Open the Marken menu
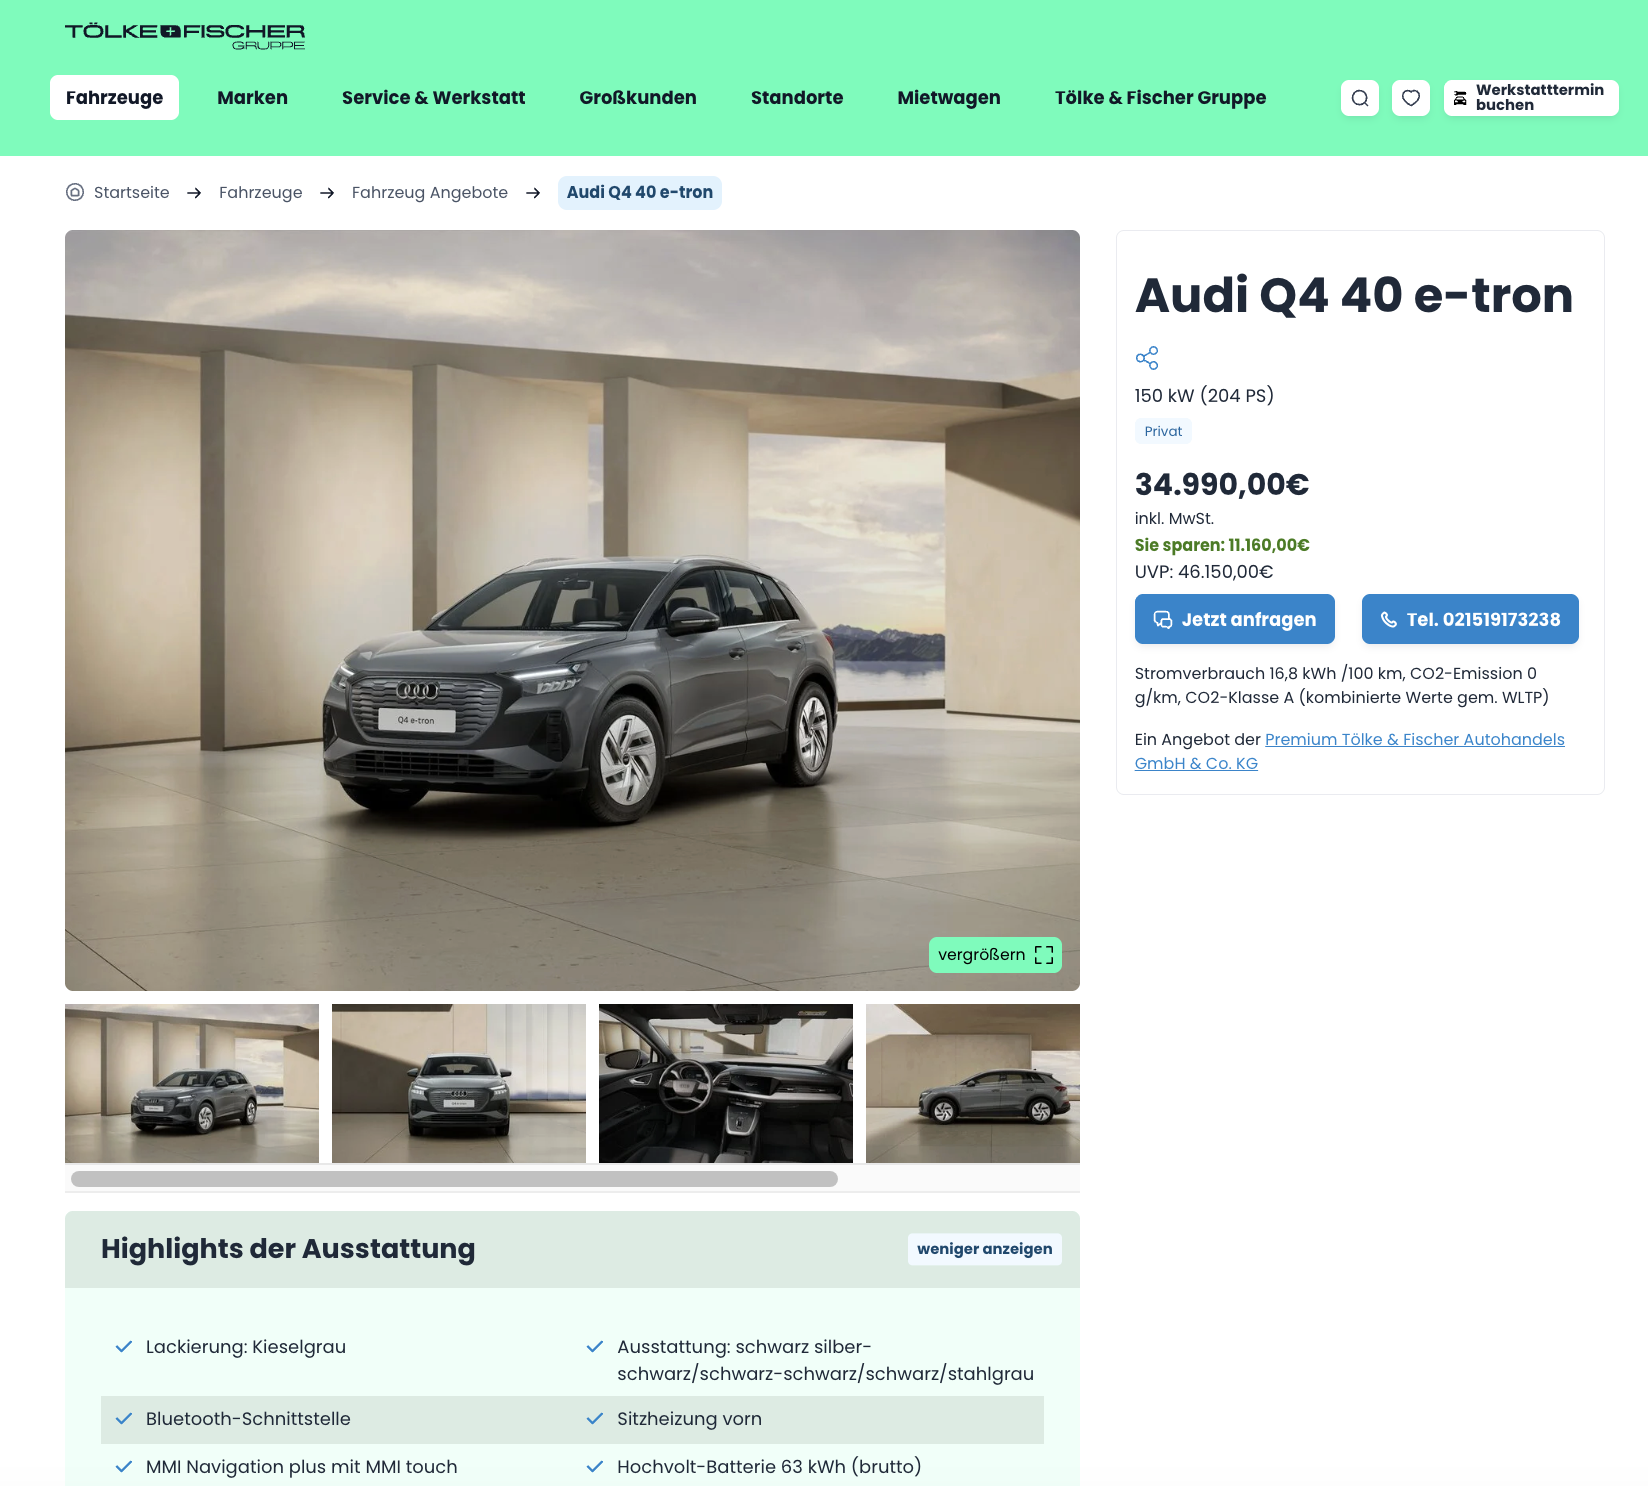 click(x=253, y=98)
